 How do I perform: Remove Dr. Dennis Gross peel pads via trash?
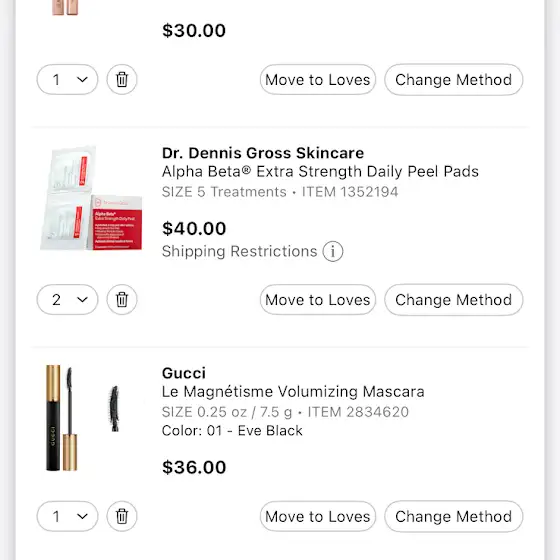point(122,299)
